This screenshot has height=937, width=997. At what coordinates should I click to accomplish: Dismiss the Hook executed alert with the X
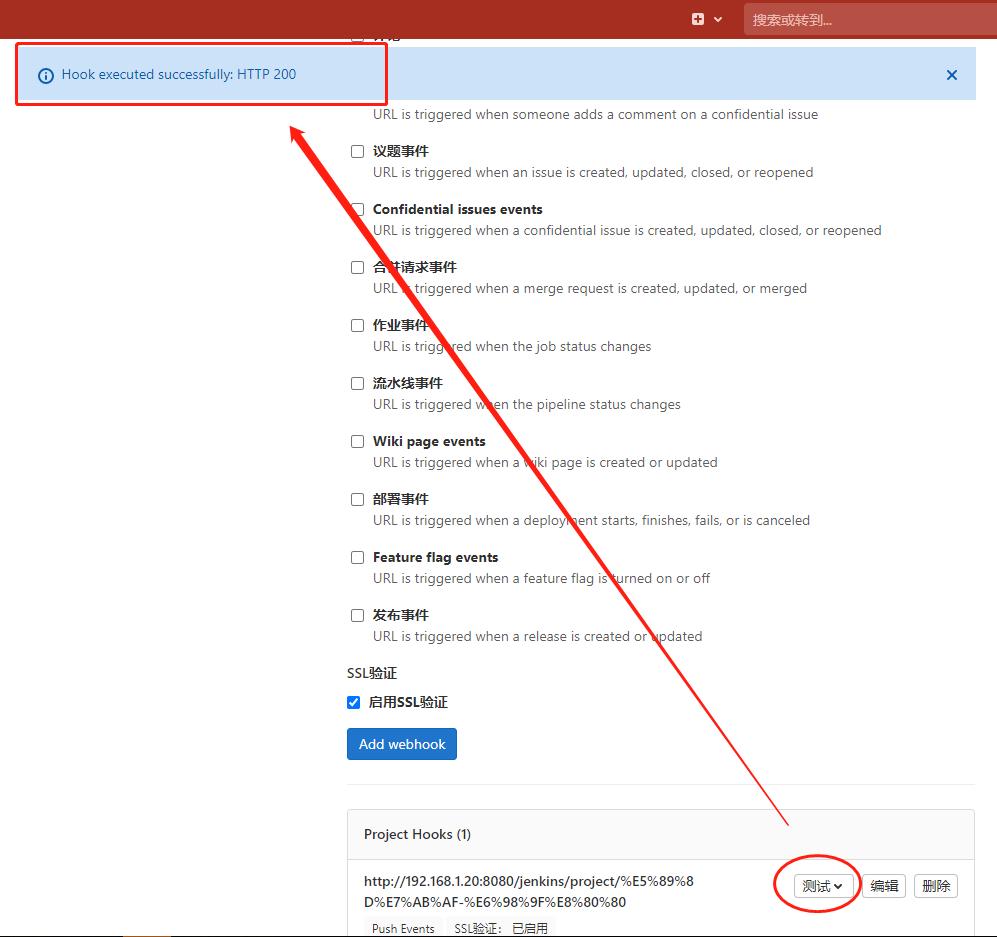point(951,74)
